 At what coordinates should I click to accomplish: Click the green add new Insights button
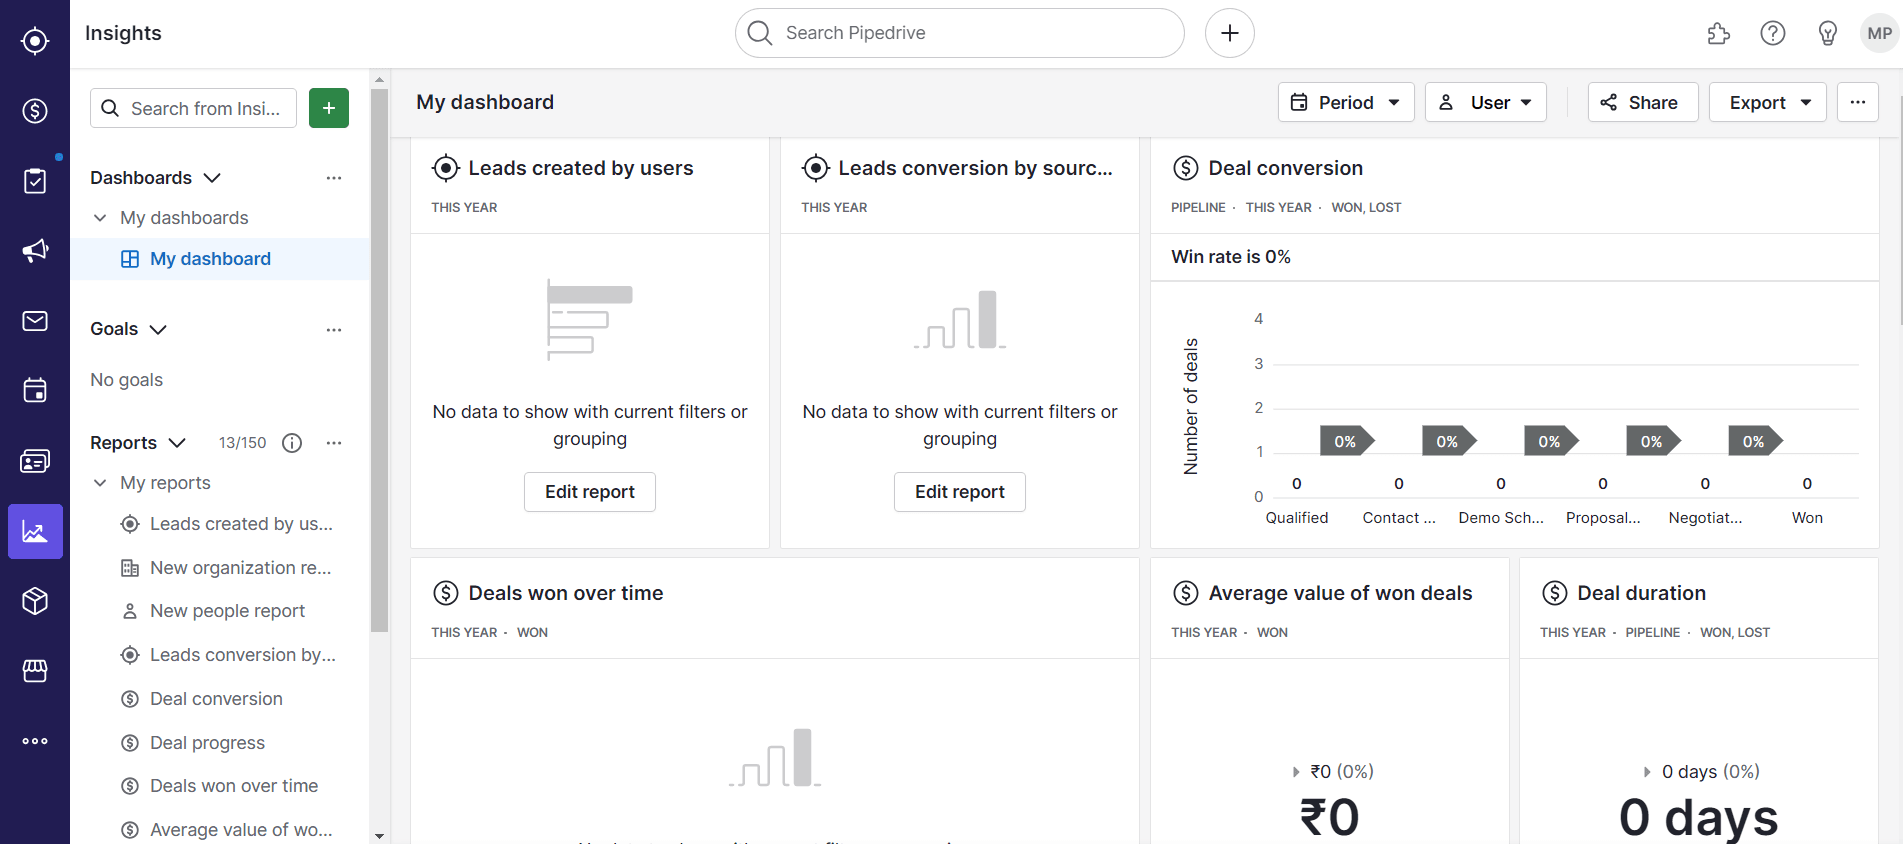[x=329, y=108]
